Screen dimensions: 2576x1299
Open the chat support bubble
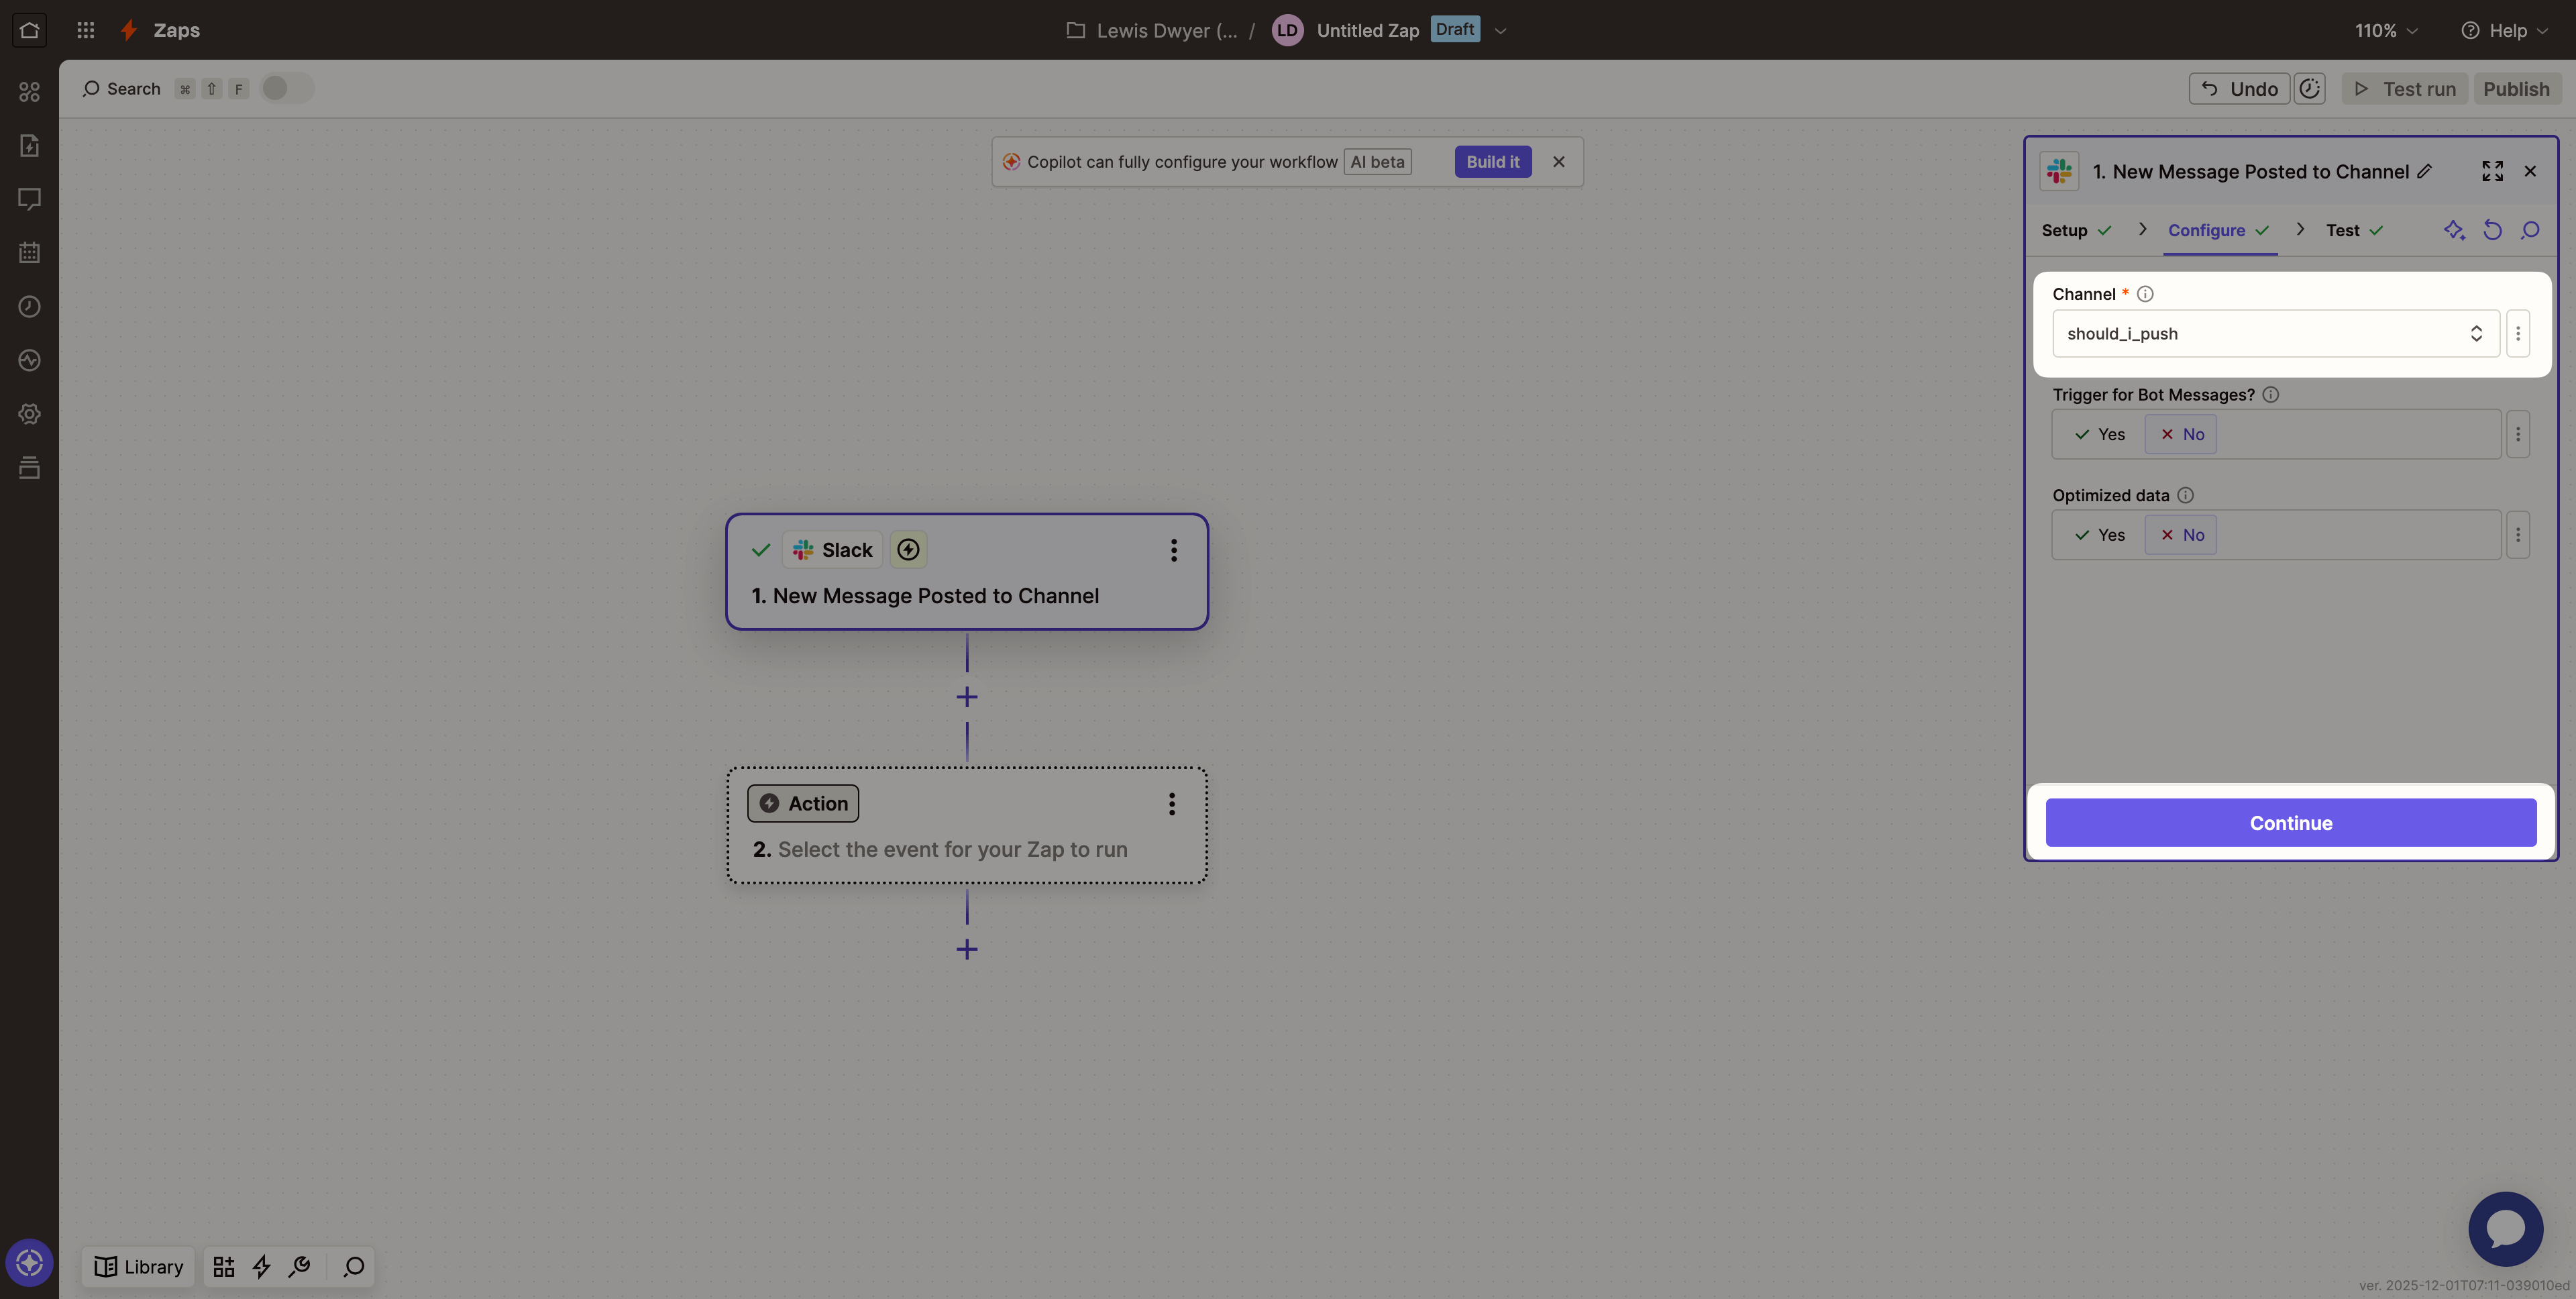pyautogui.click(x=2505, y=1229)
